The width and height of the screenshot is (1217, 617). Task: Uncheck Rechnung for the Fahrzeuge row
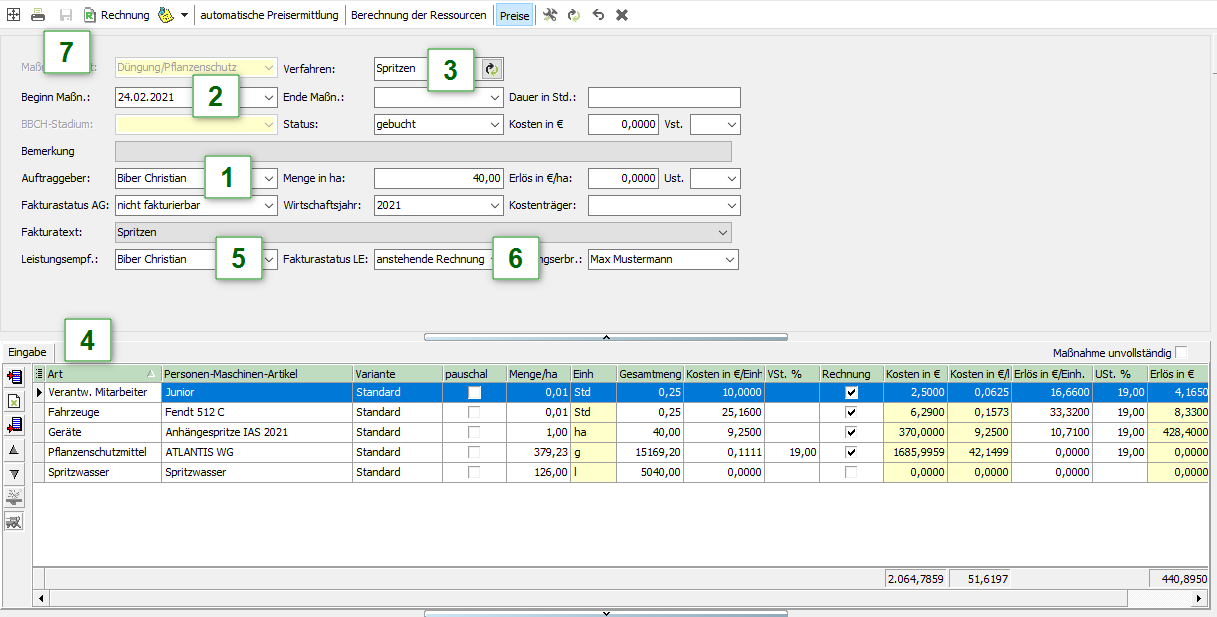851,412
